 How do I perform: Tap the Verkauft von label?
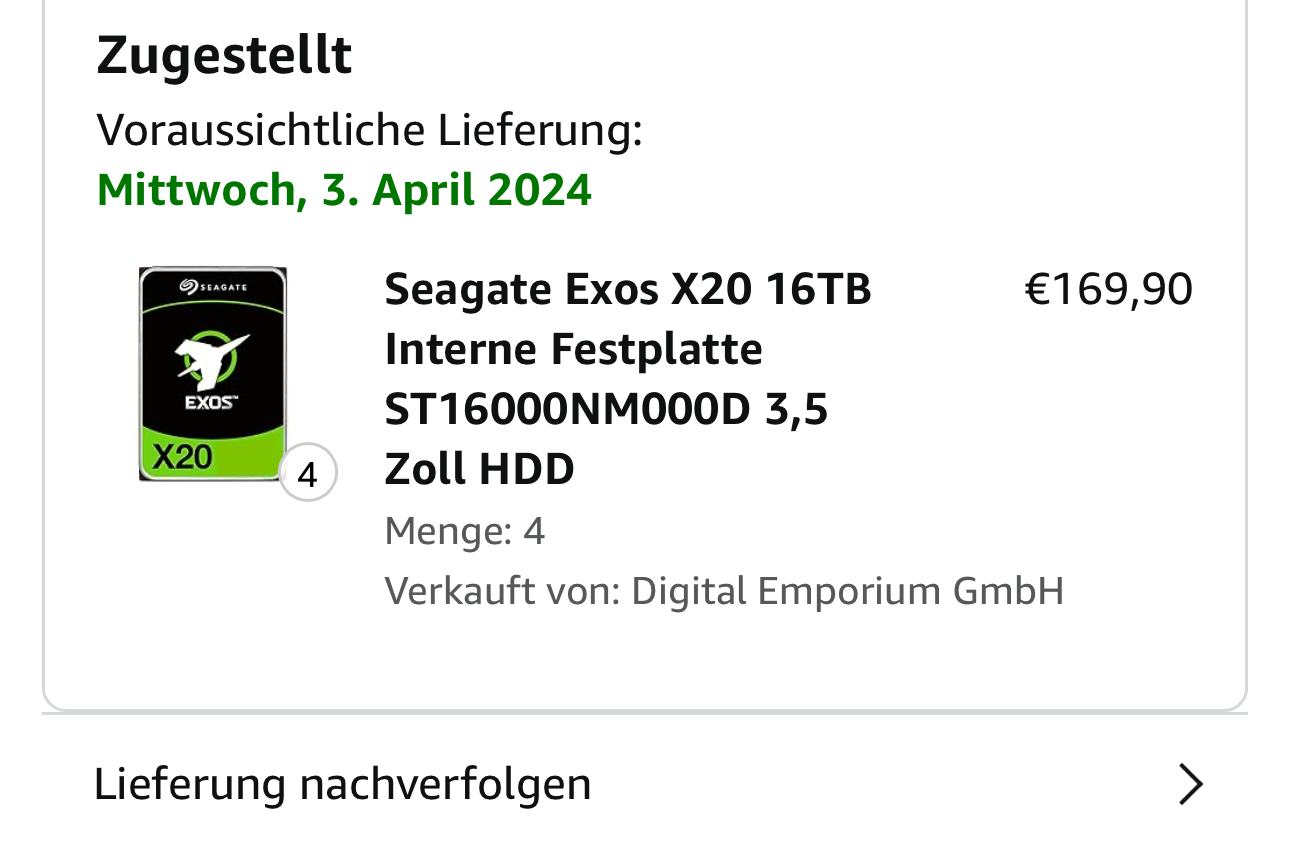click(504, 591)
